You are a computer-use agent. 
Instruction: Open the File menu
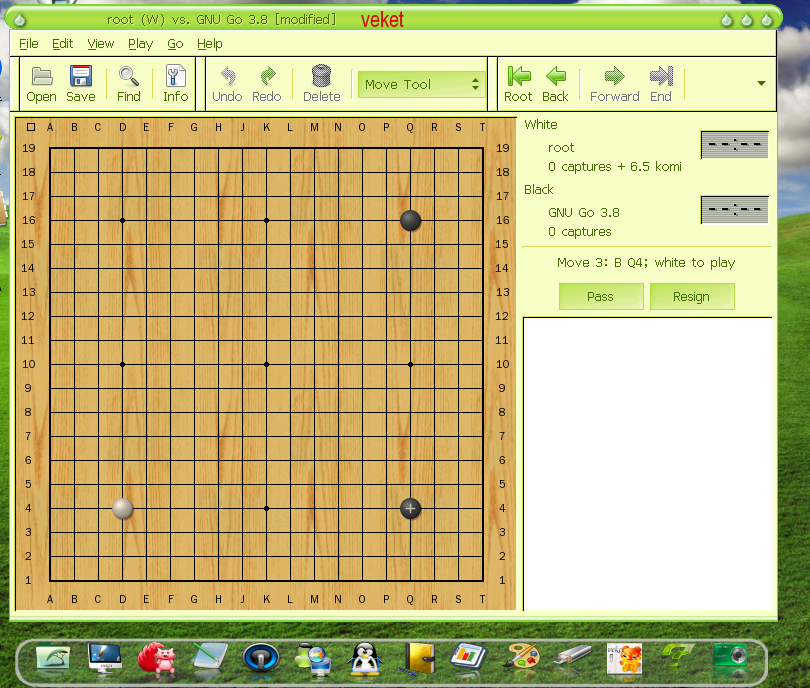click(x=28, y=44)
